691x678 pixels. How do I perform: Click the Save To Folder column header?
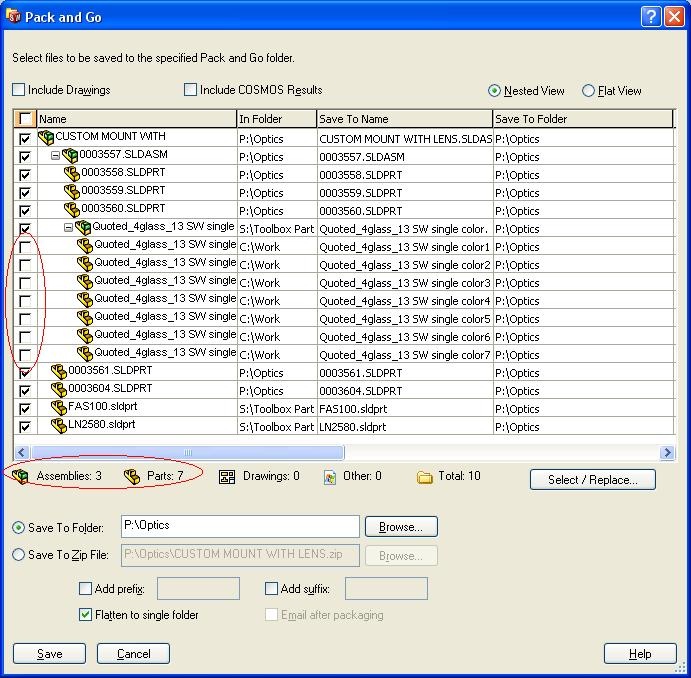coord(583,119)
